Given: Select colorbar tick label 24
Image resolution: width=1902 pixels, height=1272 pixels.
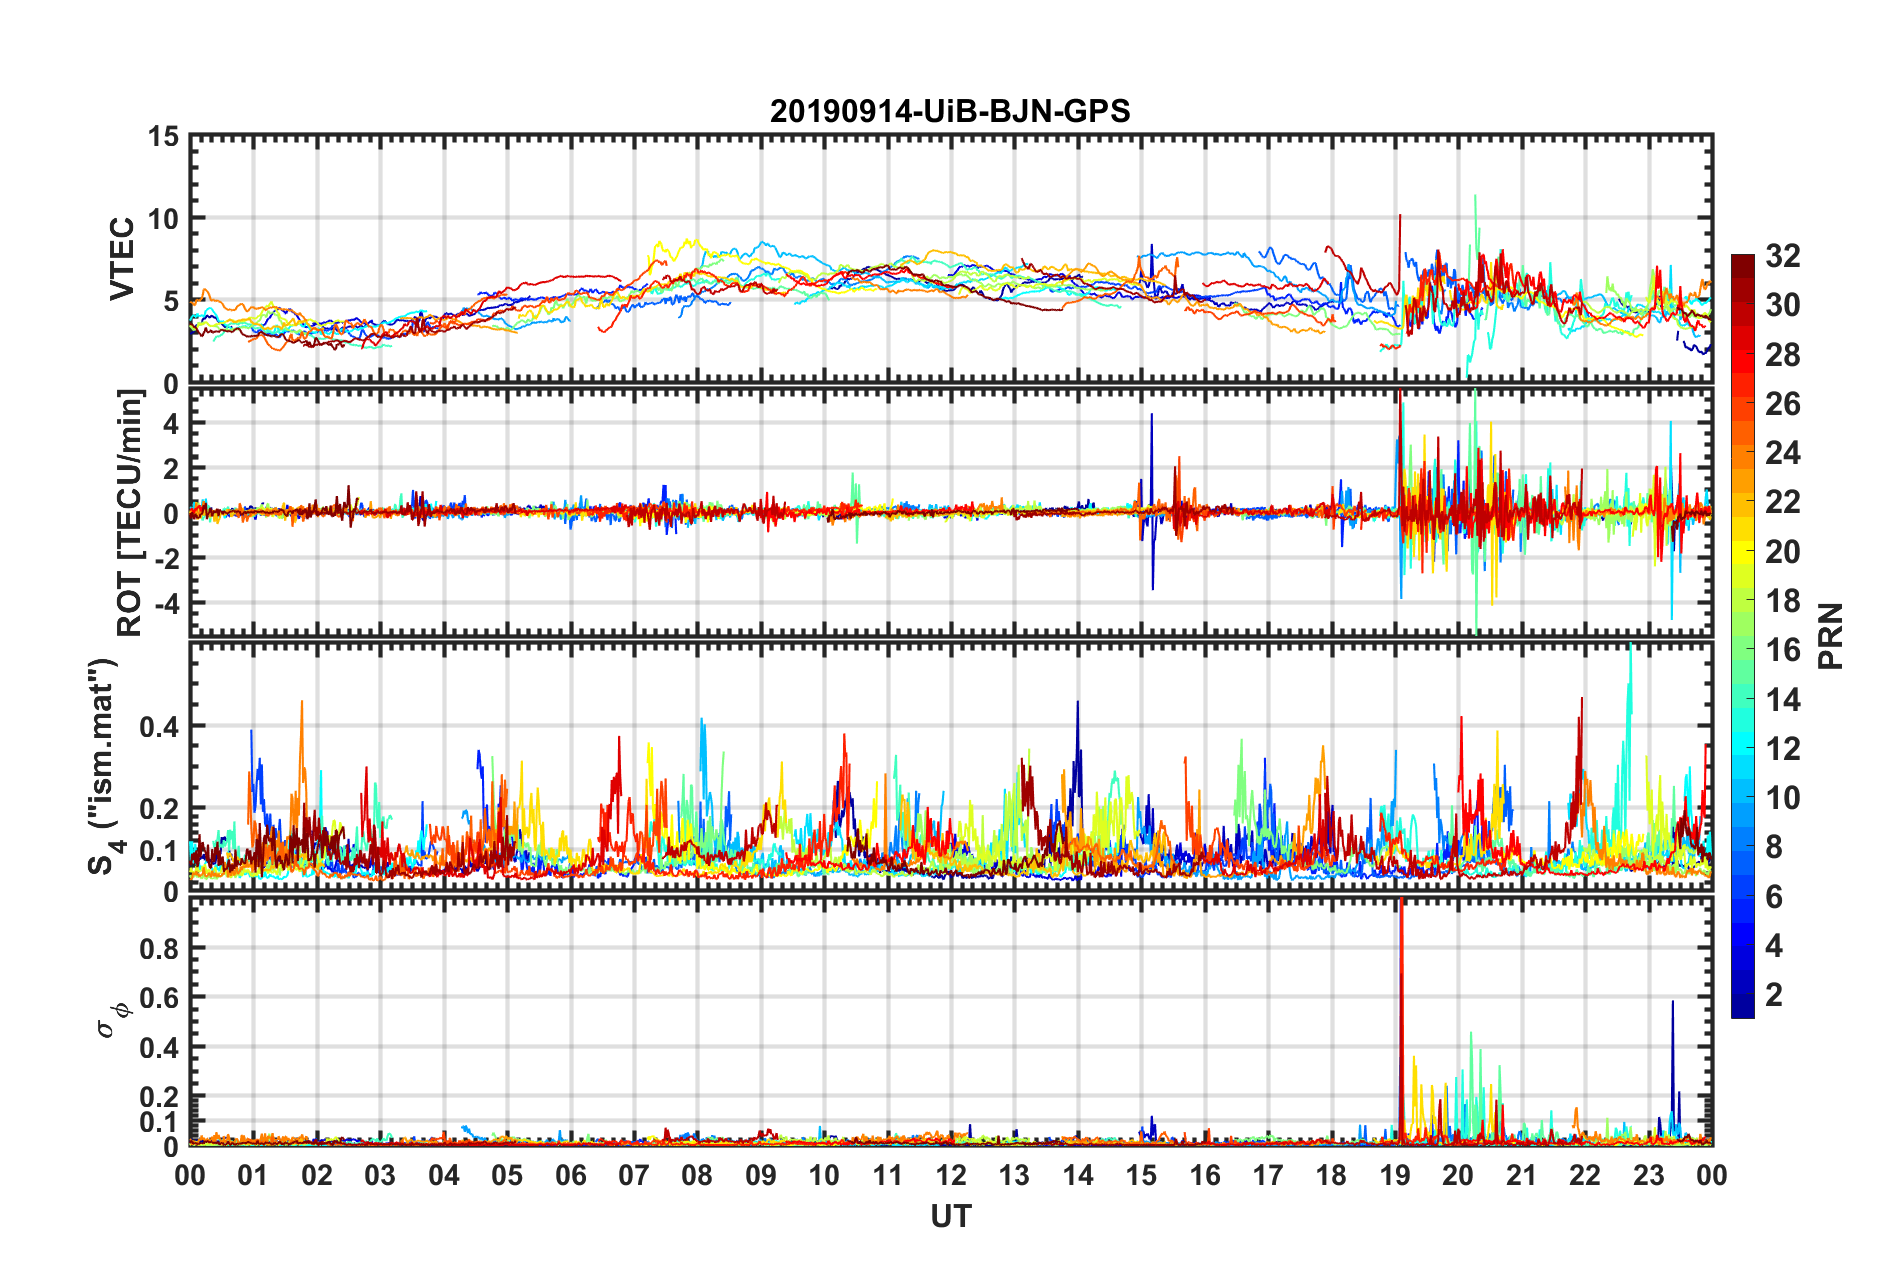Looking at the screenshot, I should [x=1782, y=453].
